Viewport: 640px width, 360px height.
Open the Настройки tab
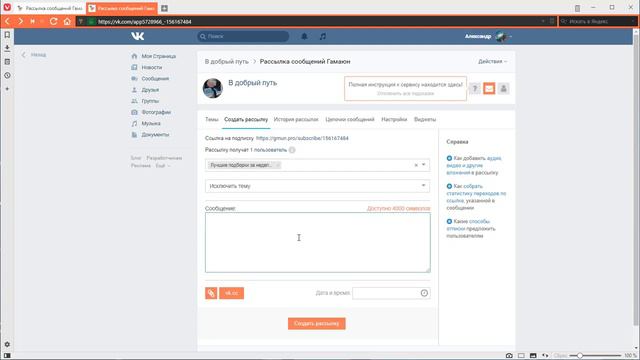(394, 120)
